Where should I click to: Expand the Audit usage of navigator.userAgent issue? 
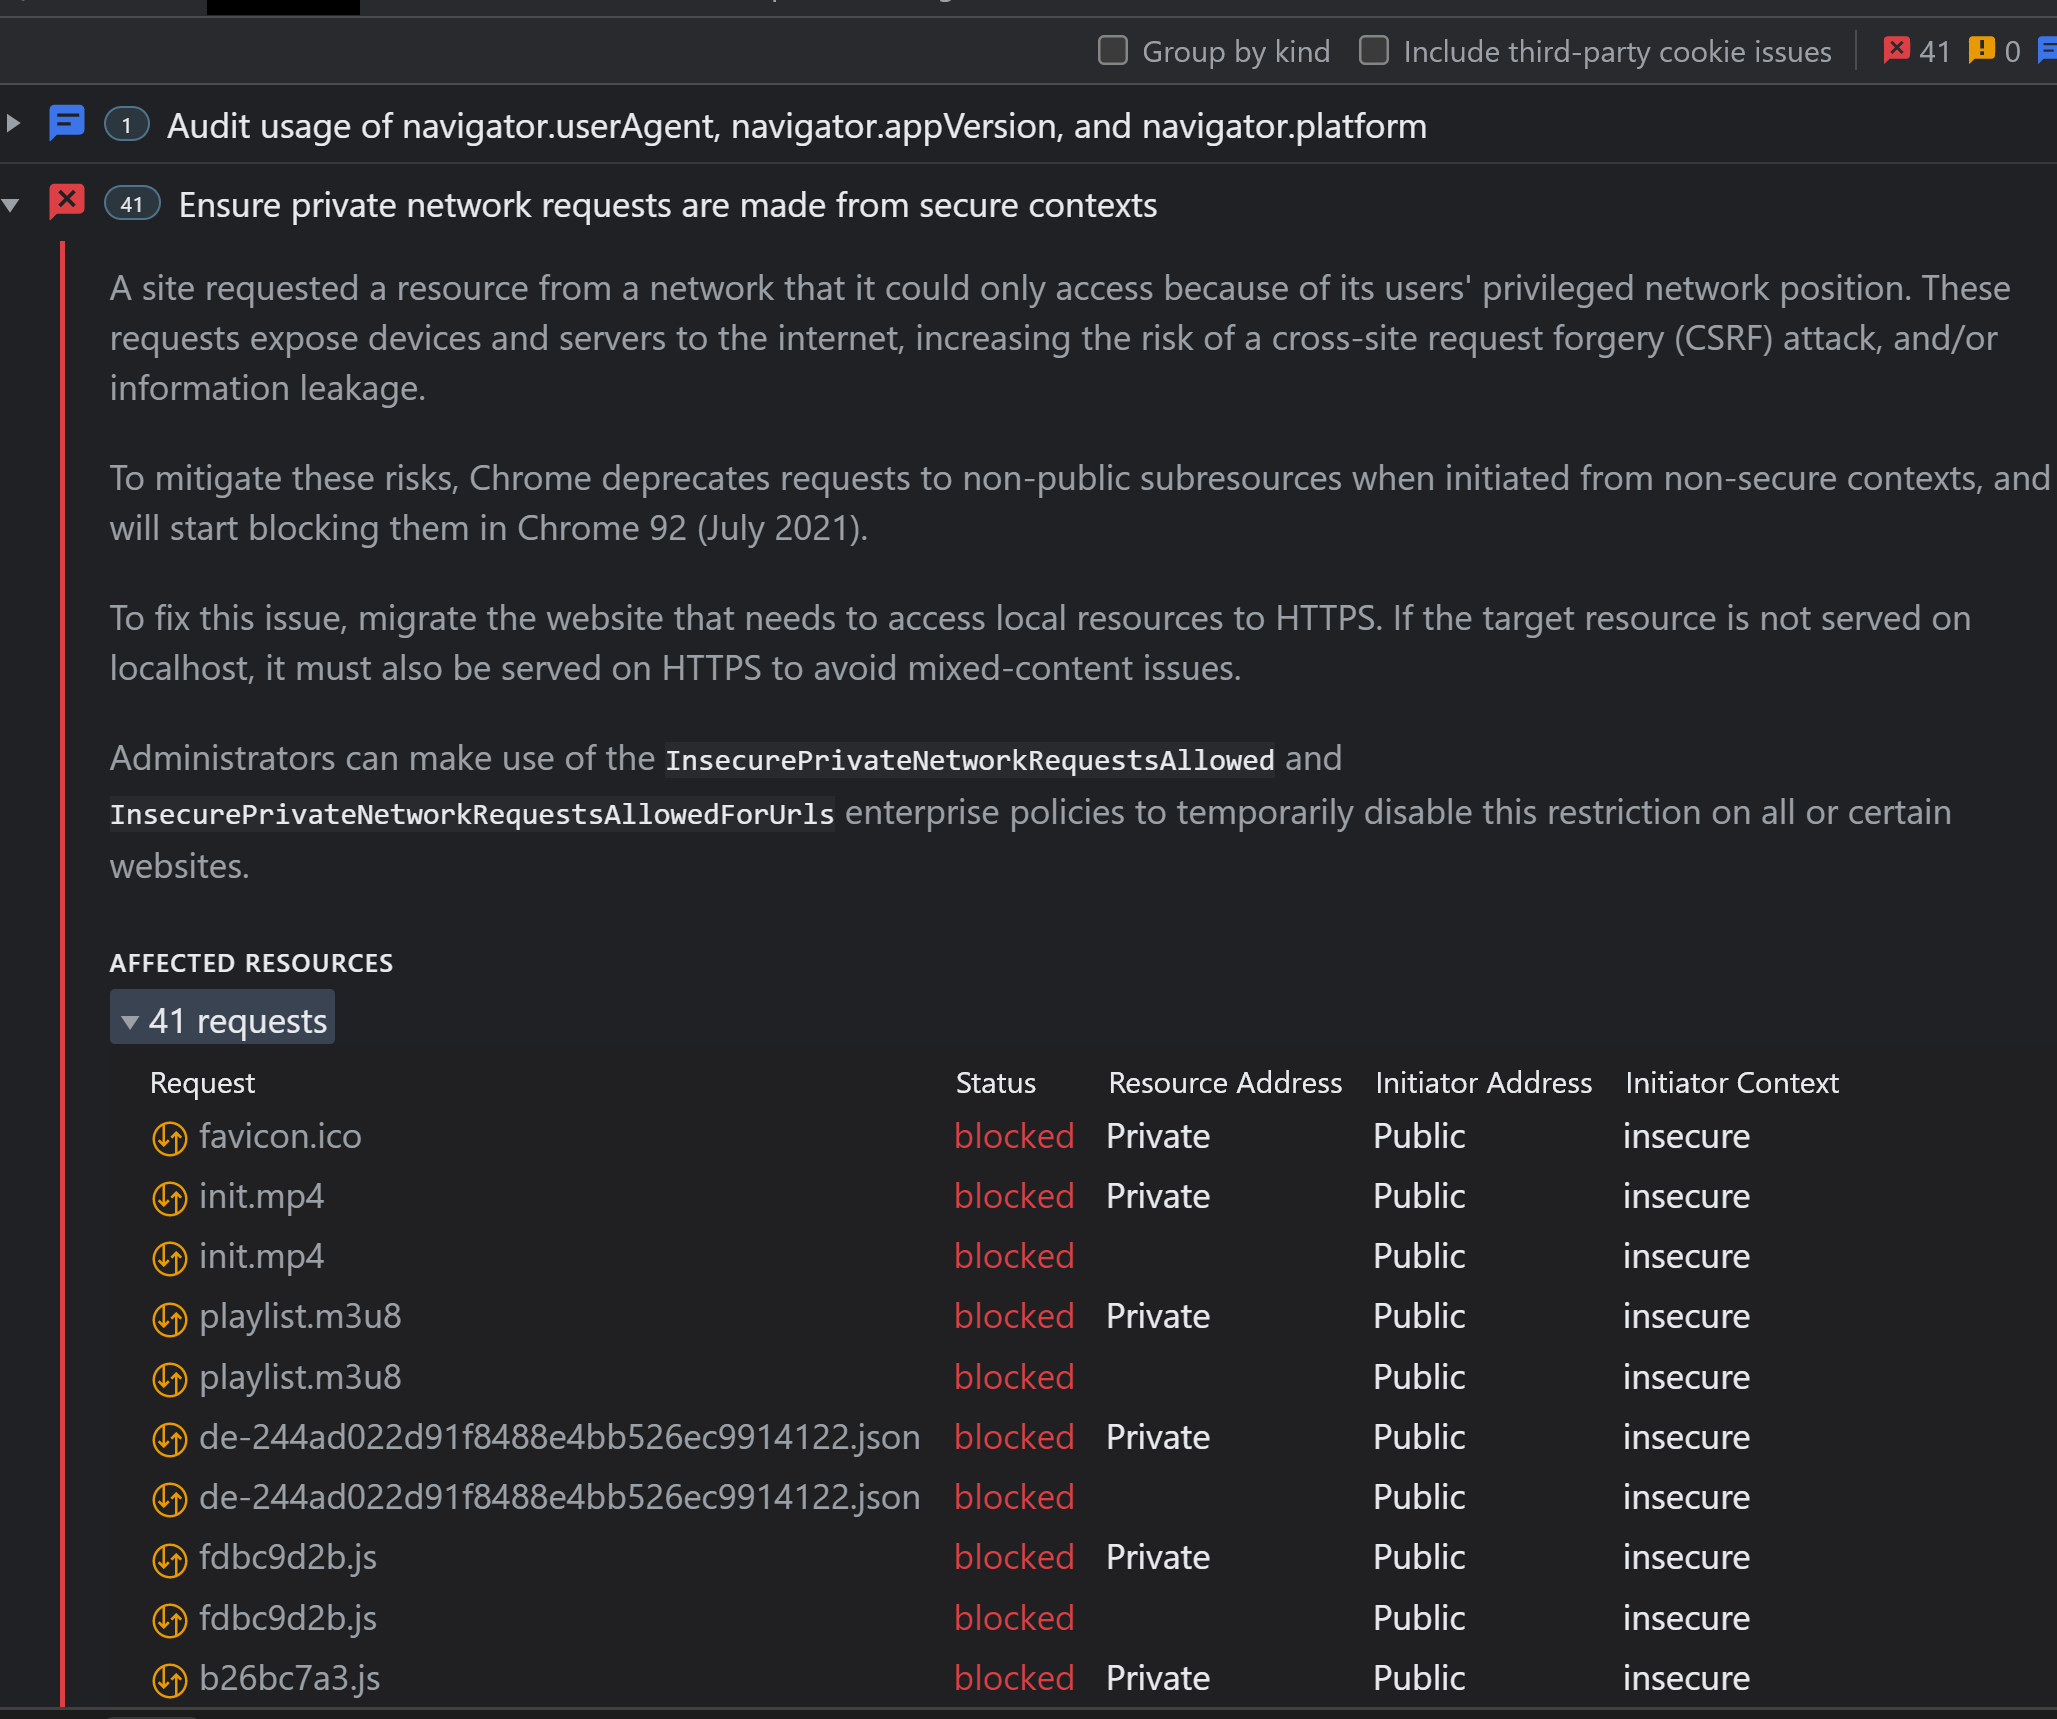(x=12, y=124)
